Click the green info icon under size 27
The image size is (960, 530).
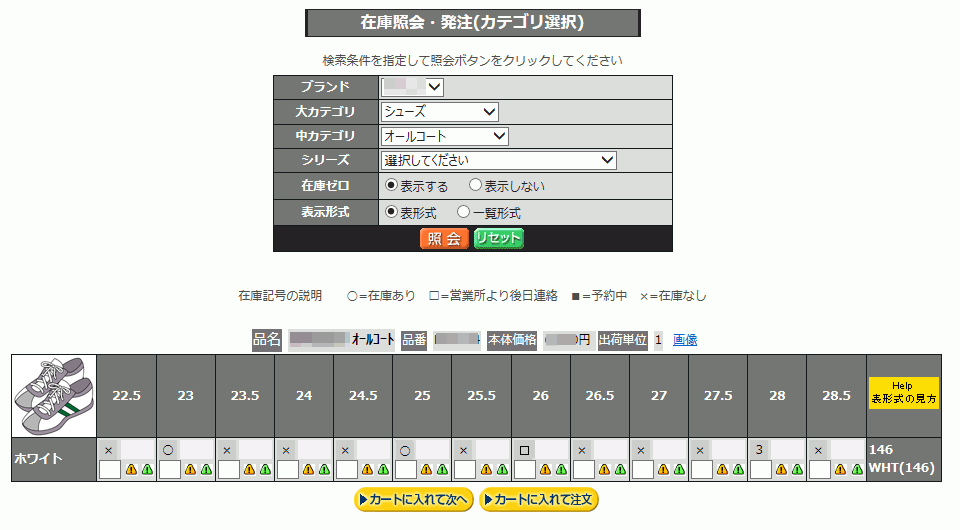coord(678,470)
